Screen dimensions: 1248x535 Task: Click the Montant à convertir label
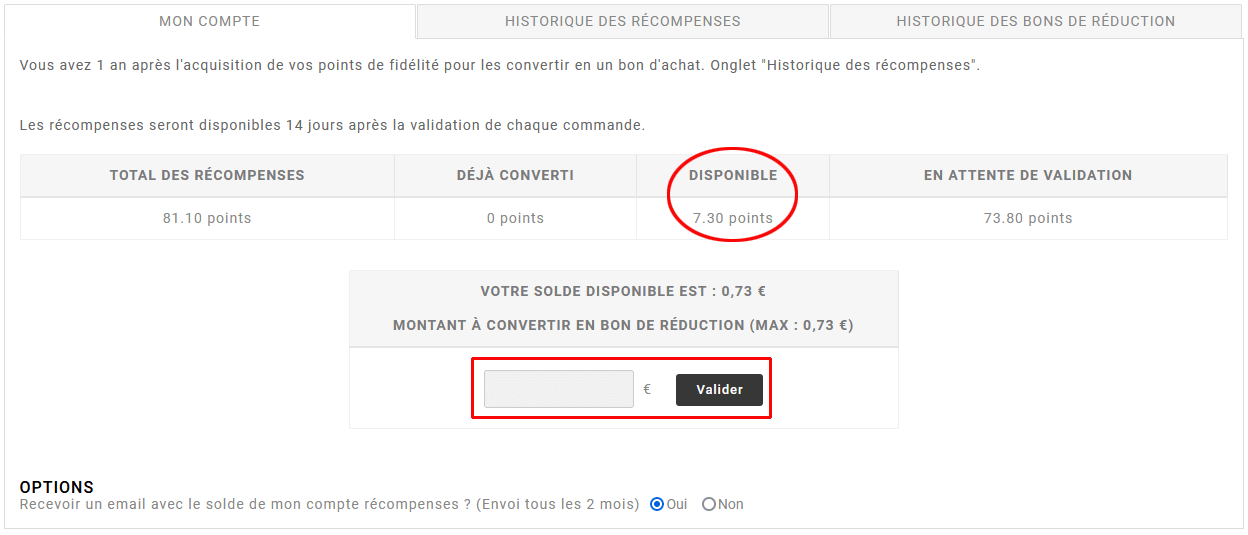[623, 325]
